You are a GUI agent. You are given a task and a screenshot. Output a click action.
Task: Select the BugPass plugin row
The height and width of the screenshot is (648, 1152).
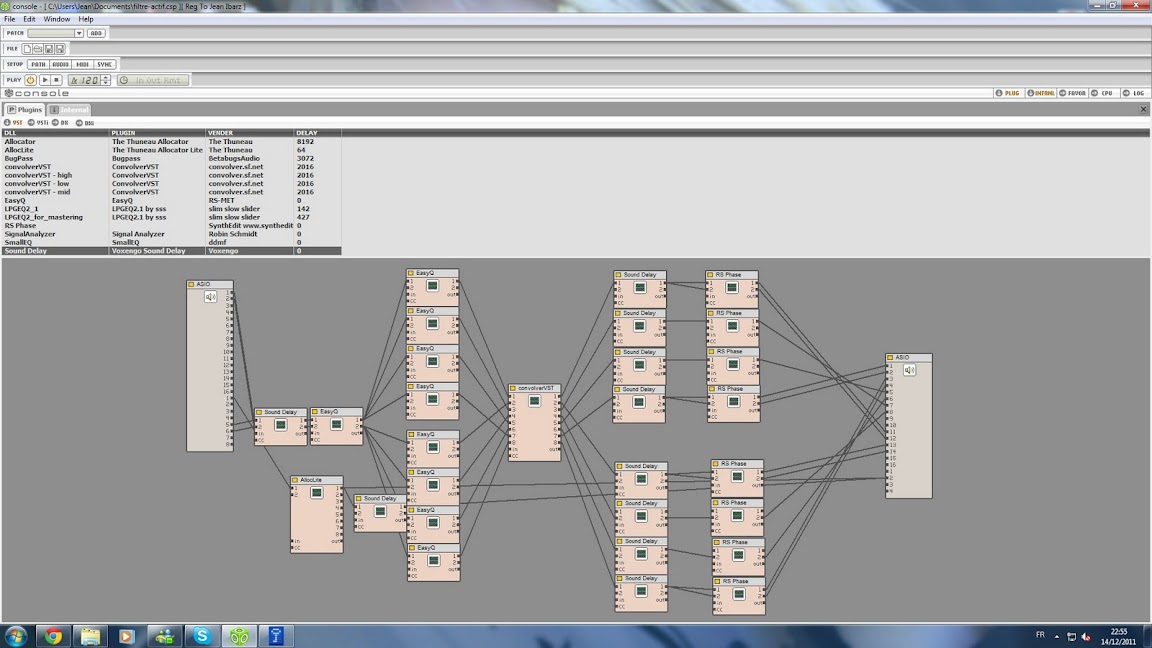tap(172, 159)
